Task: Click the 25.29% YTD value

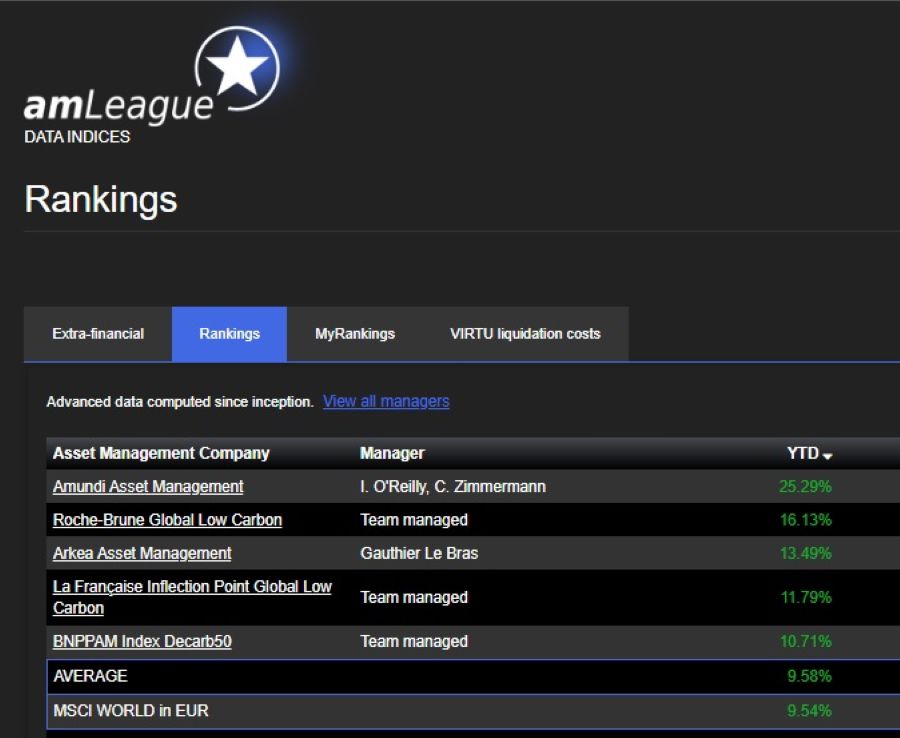Action: click(805, 487)
